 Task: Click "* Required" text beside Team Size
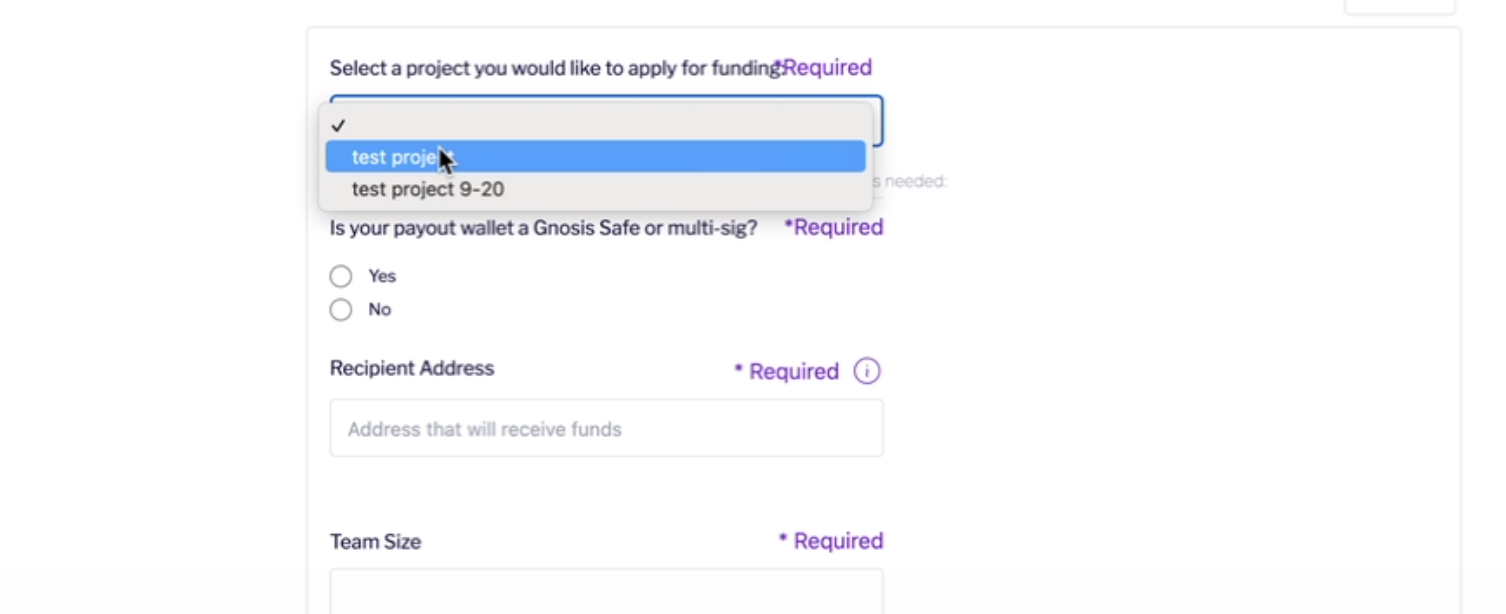(x=831, y=541)
